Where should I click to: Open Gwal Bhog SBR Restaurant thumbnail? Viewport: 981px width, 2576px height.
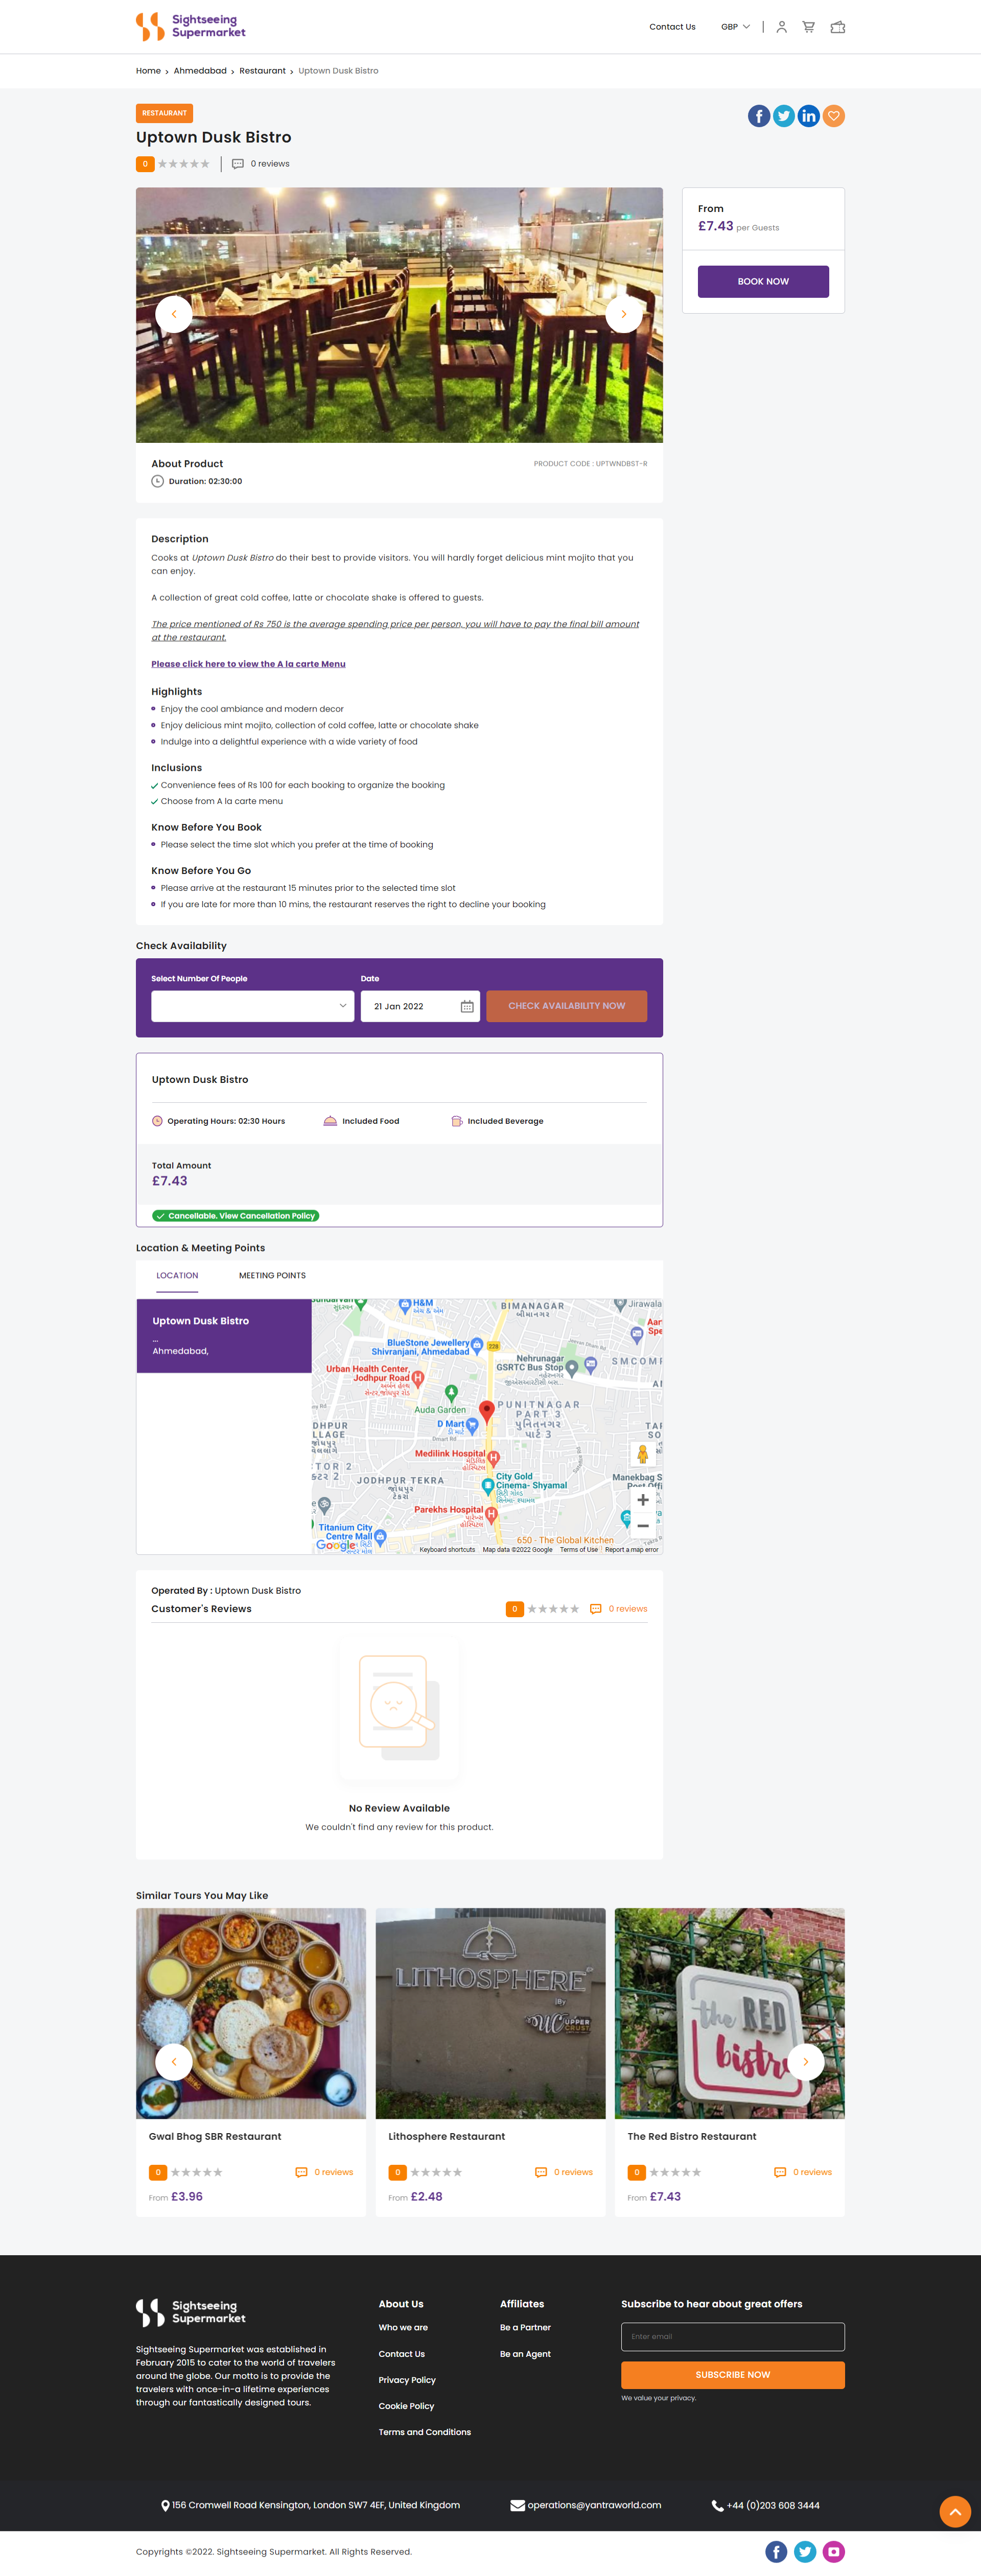251,2013
